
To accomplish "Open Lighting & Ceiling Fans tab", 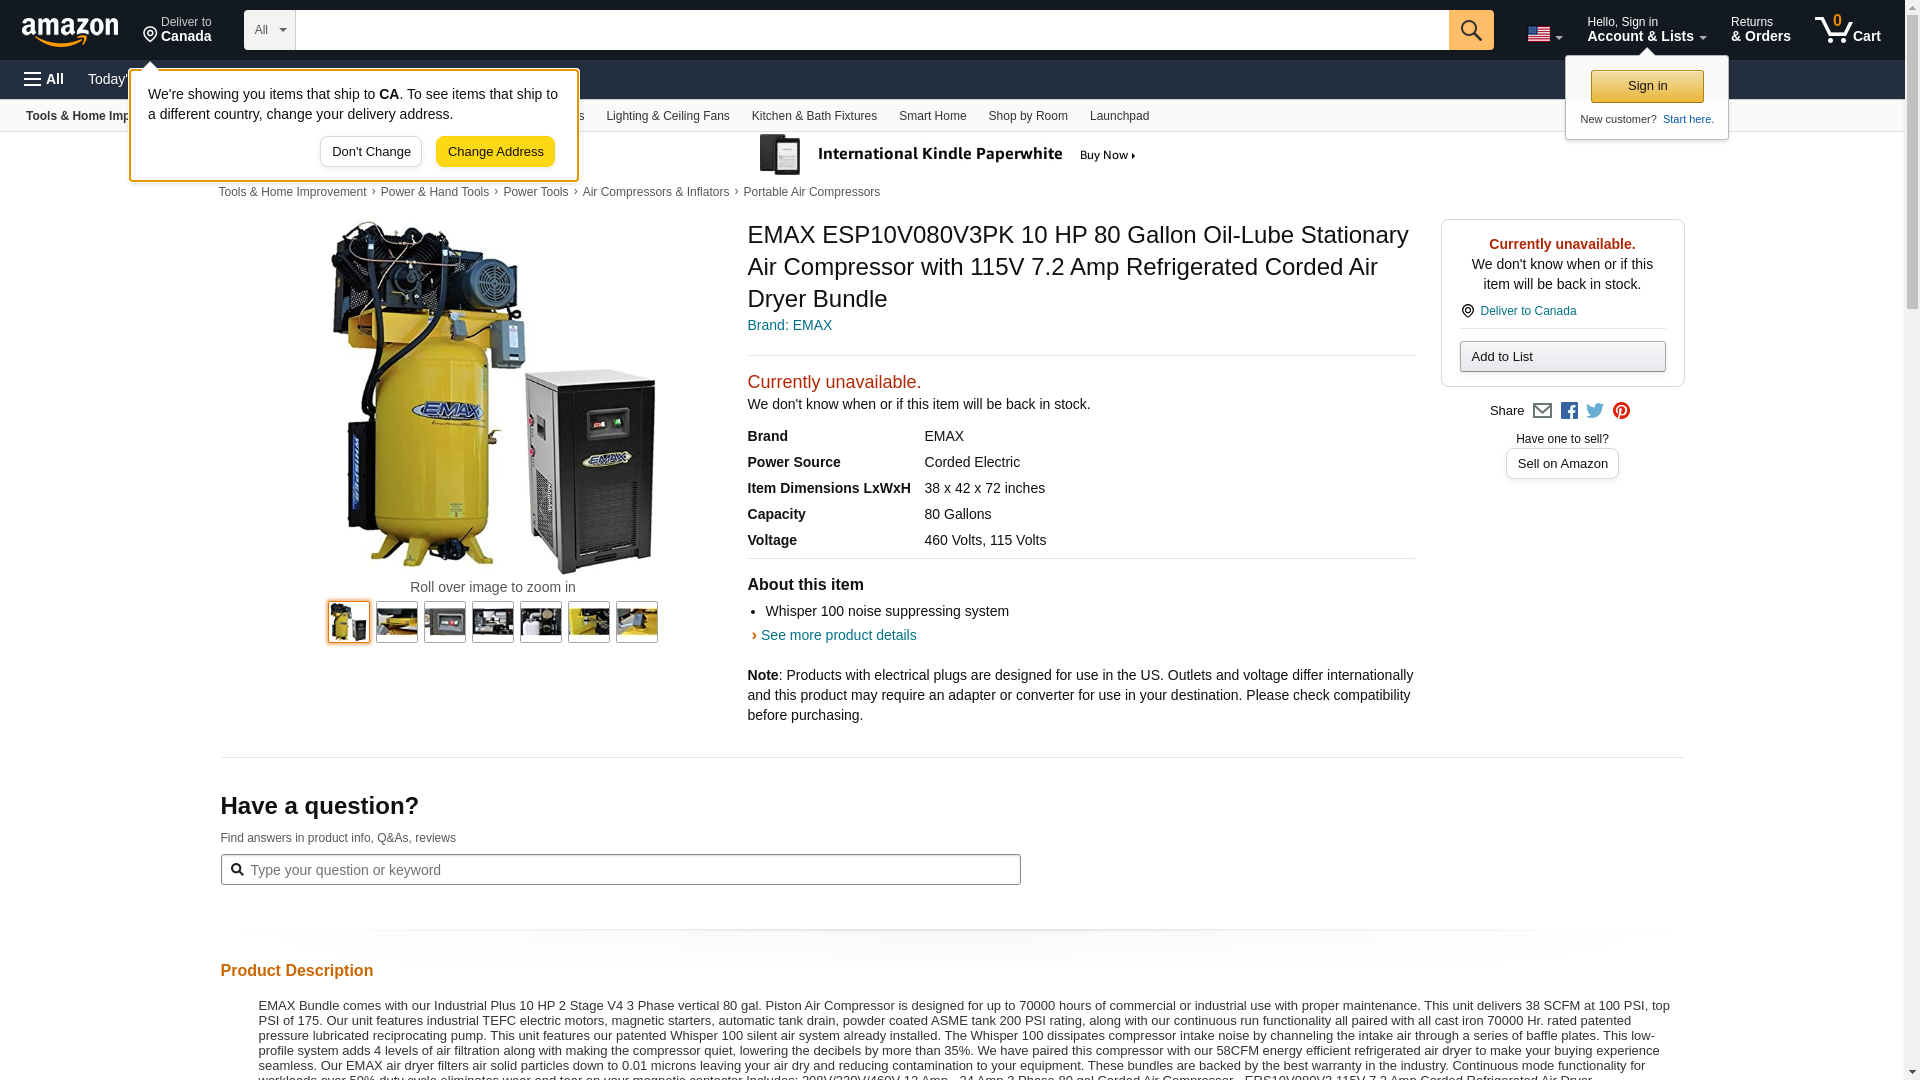I will [x=667, y=116].
